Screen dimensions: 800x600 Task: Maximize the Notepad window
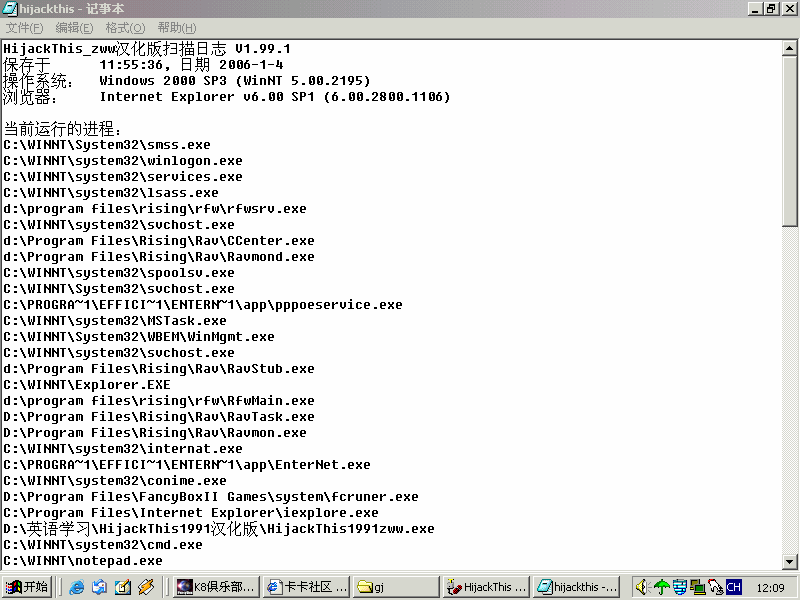(770, 9)
